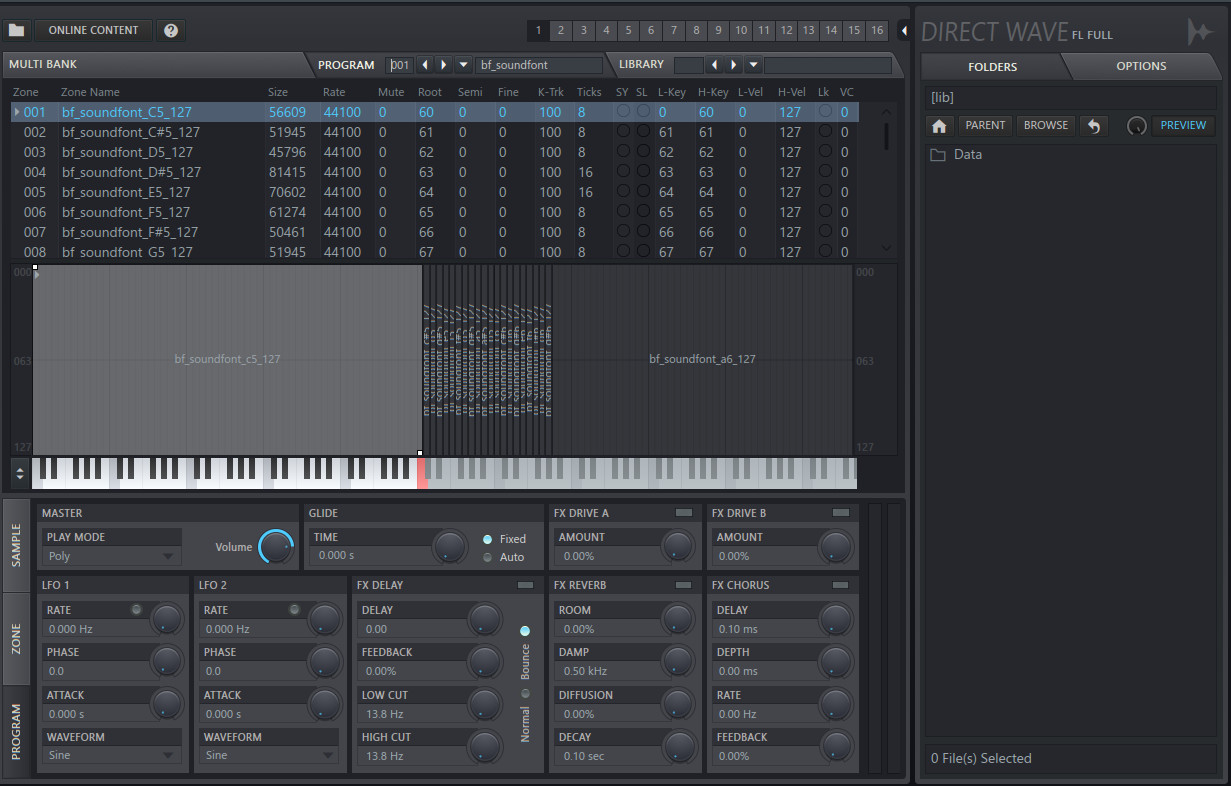Adjust the Master Volume knob
The image size is (1231, 786).
[x=276, y=547]
